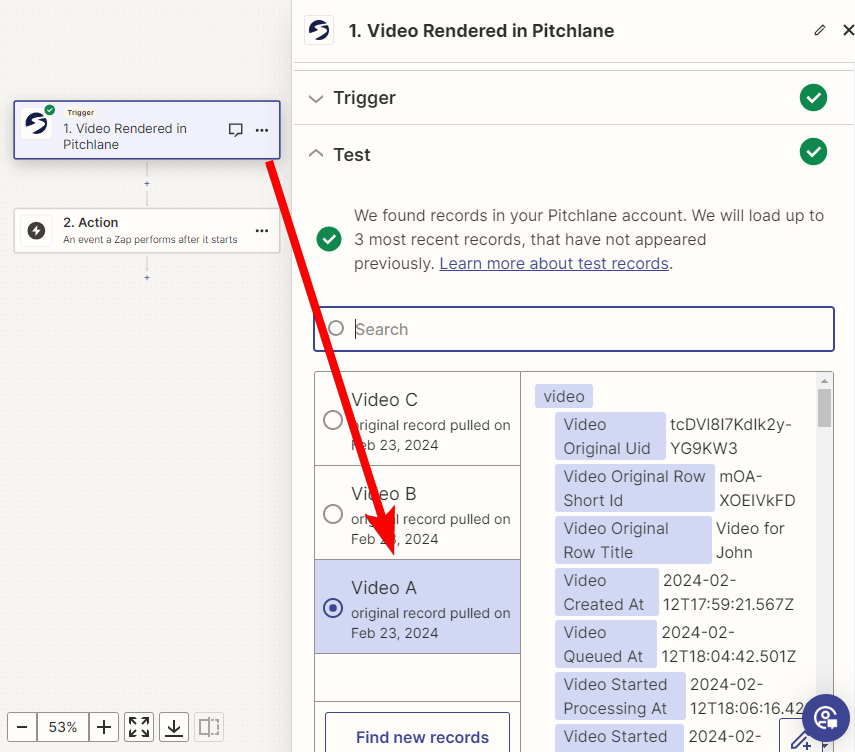Click the Video Original Row Title label

coord(633,540)
